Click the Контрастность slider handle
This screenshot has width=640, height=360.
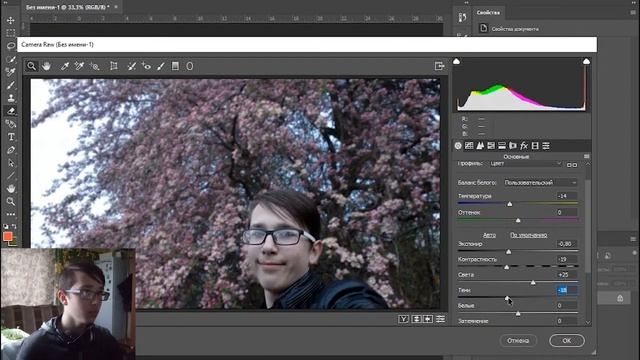pyautogui.click(x=507, y=267)
